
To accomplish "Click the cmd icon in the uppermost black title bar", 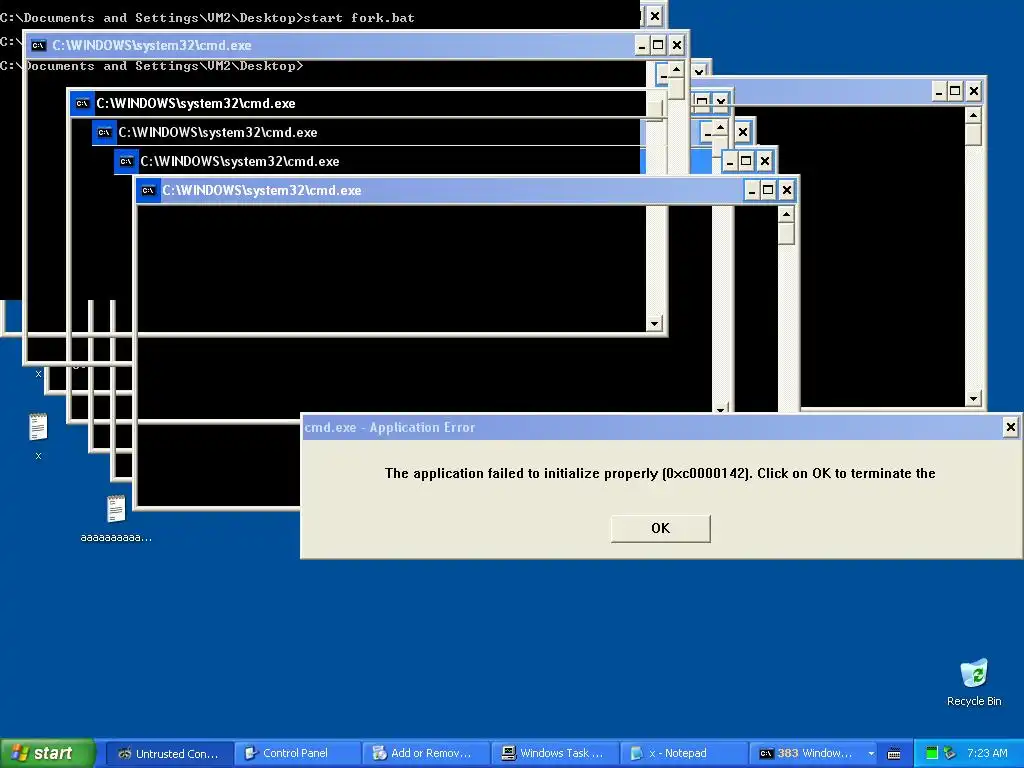I will [82, 103].
